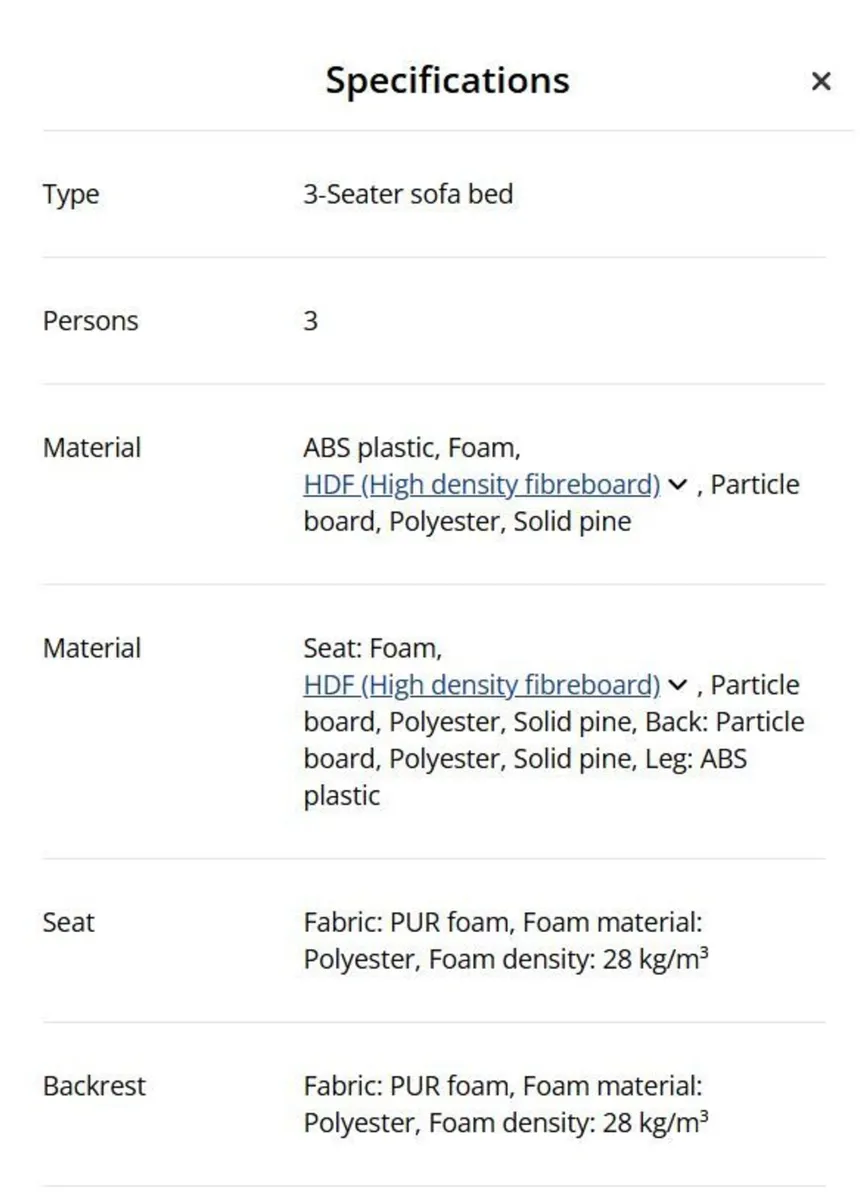Expand the HDF chevron in second Material row
Viewport: 860px width, 1200px height.
click(676, 685)
